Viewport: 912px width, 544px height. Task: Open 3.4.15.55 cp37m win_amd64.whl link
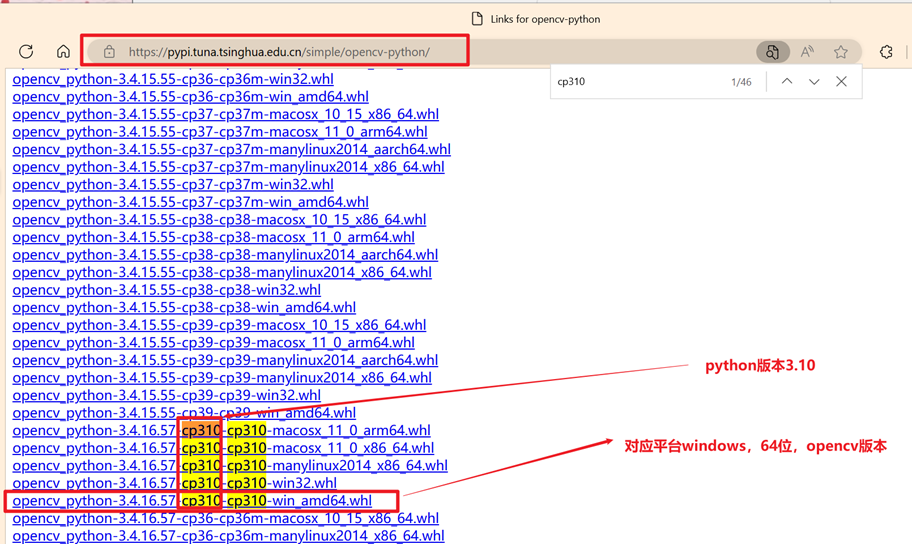point(190,202)
